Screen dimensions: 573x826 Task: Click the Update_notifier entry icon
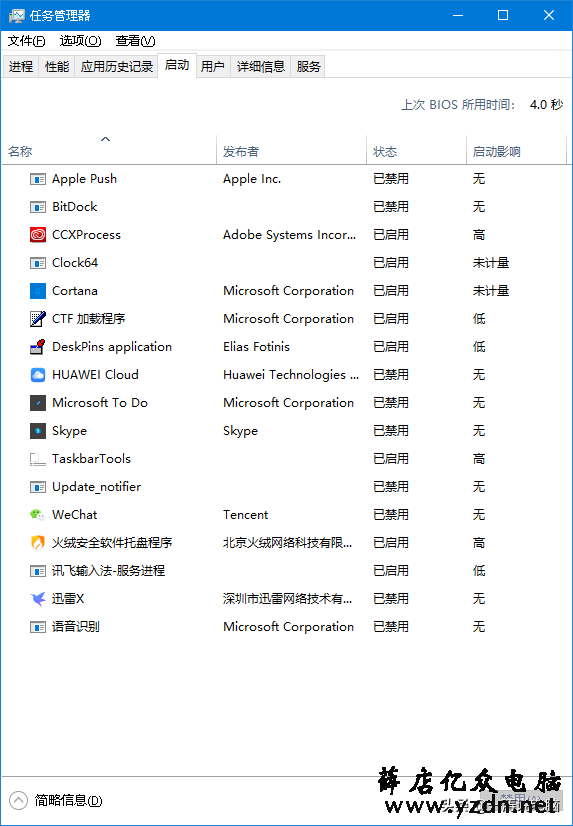tap(37, 487)
